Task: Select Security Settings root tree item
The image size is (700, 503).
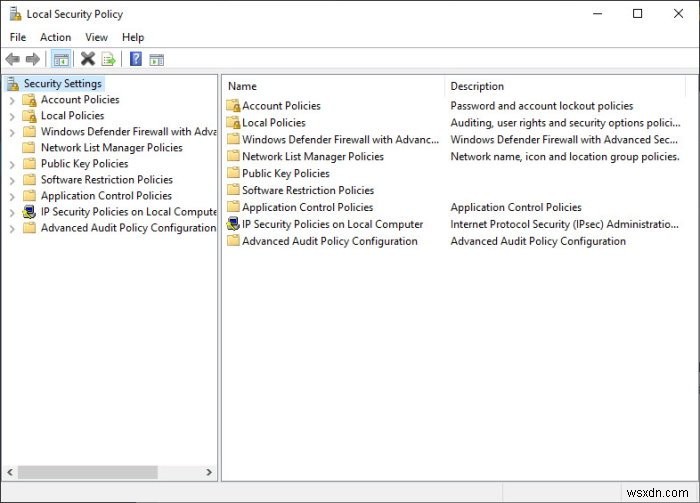Action: (x=62, y=84)
